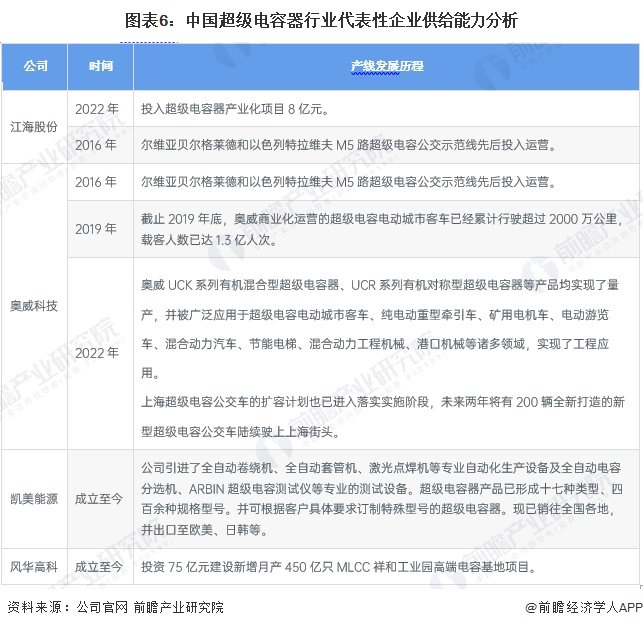Click the @前瞻经济学人APP attribution
643x628 pixels.
[584, 607]
